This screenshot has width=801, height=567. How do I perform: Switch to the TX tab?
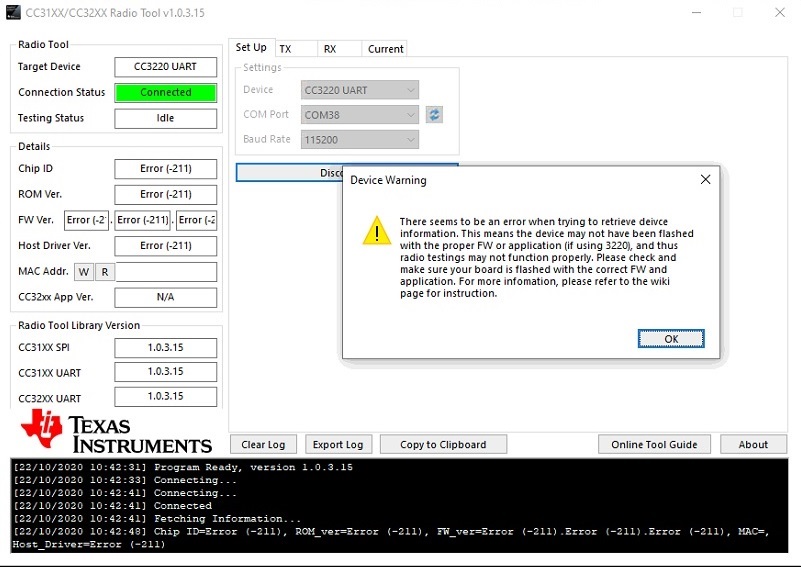pos(296,49)
